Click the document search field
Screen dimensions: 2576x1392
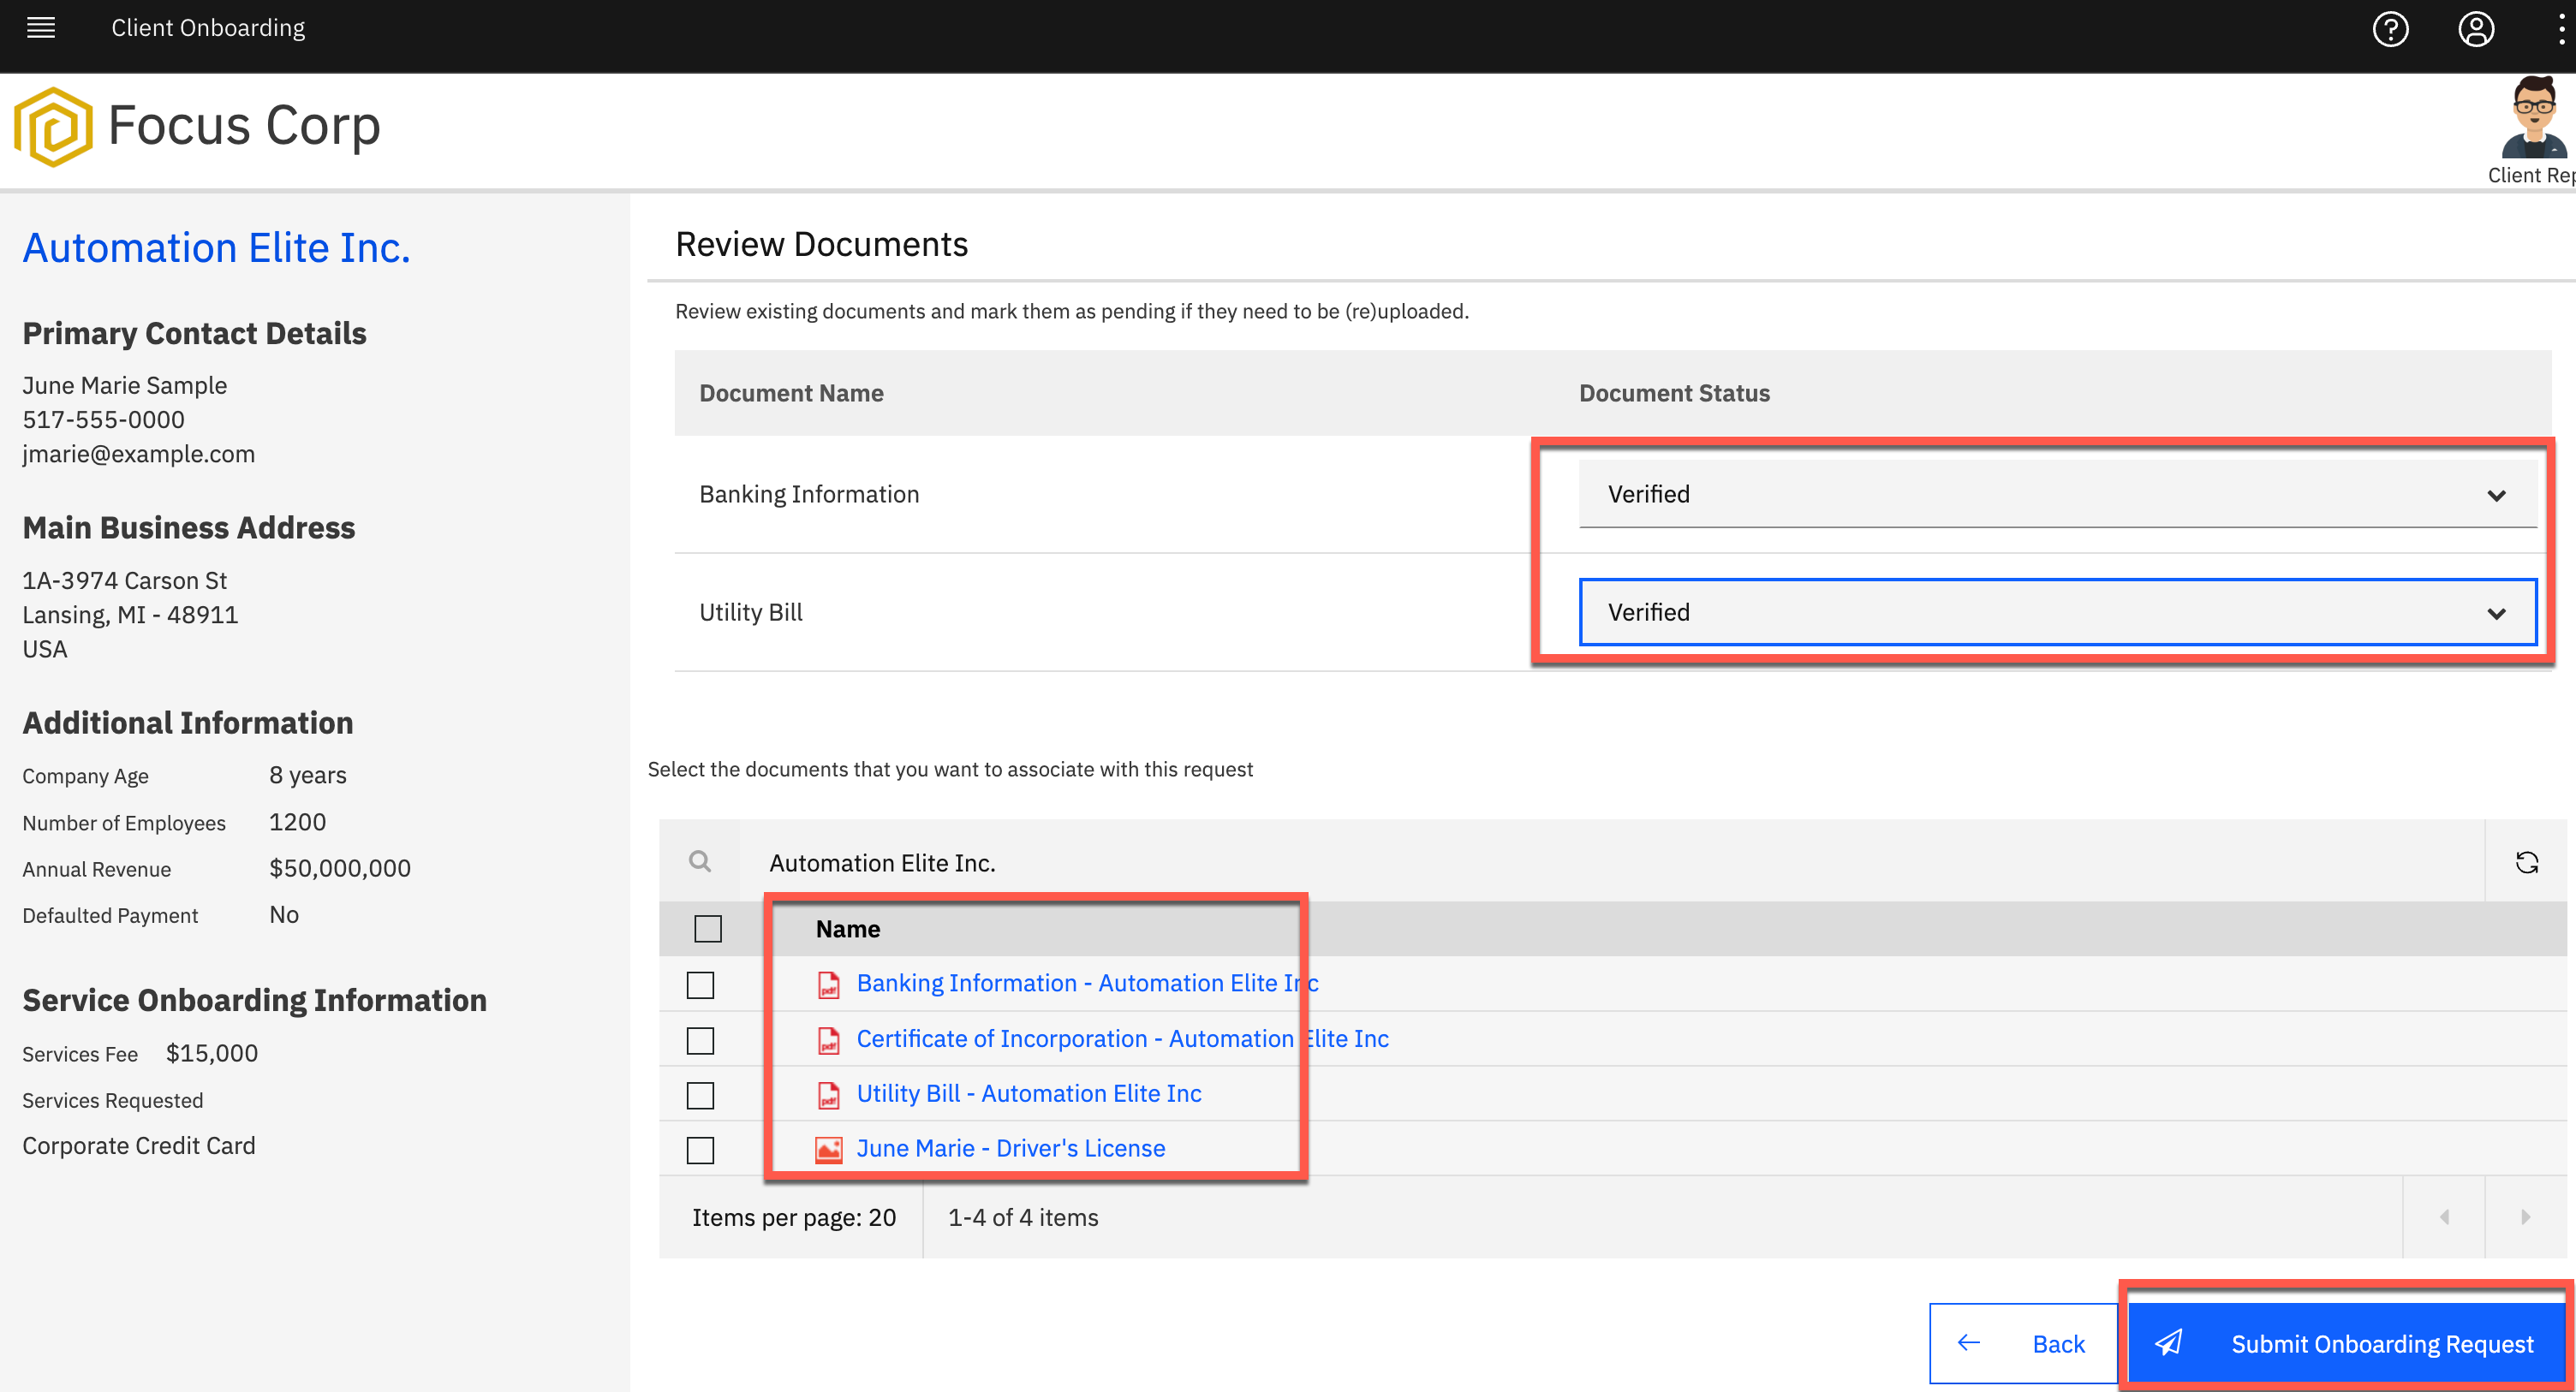coord(1610,862)
